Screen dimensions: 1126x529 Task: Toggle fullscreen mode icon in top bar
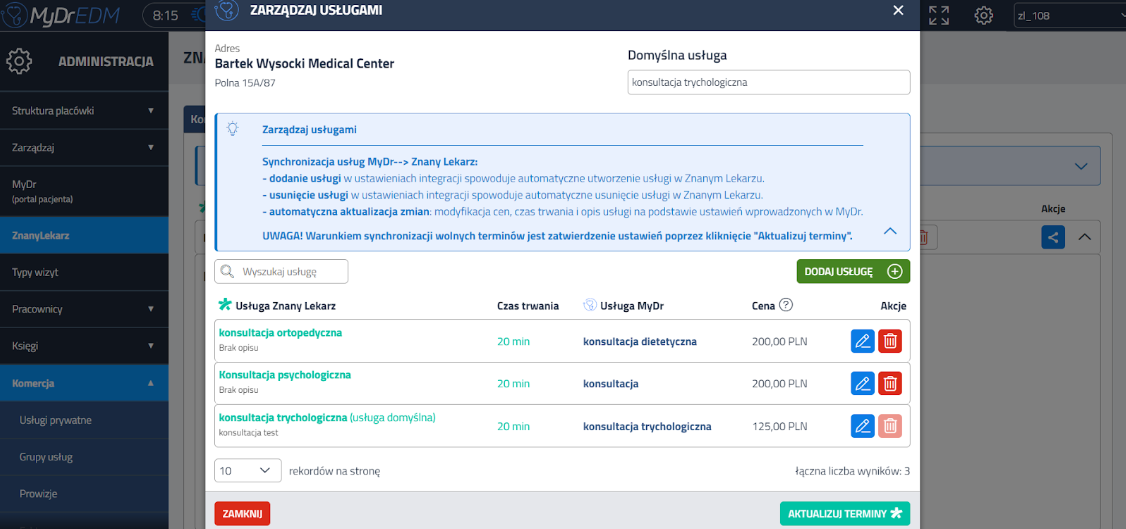pyautogui.click(x=939, y=16)
